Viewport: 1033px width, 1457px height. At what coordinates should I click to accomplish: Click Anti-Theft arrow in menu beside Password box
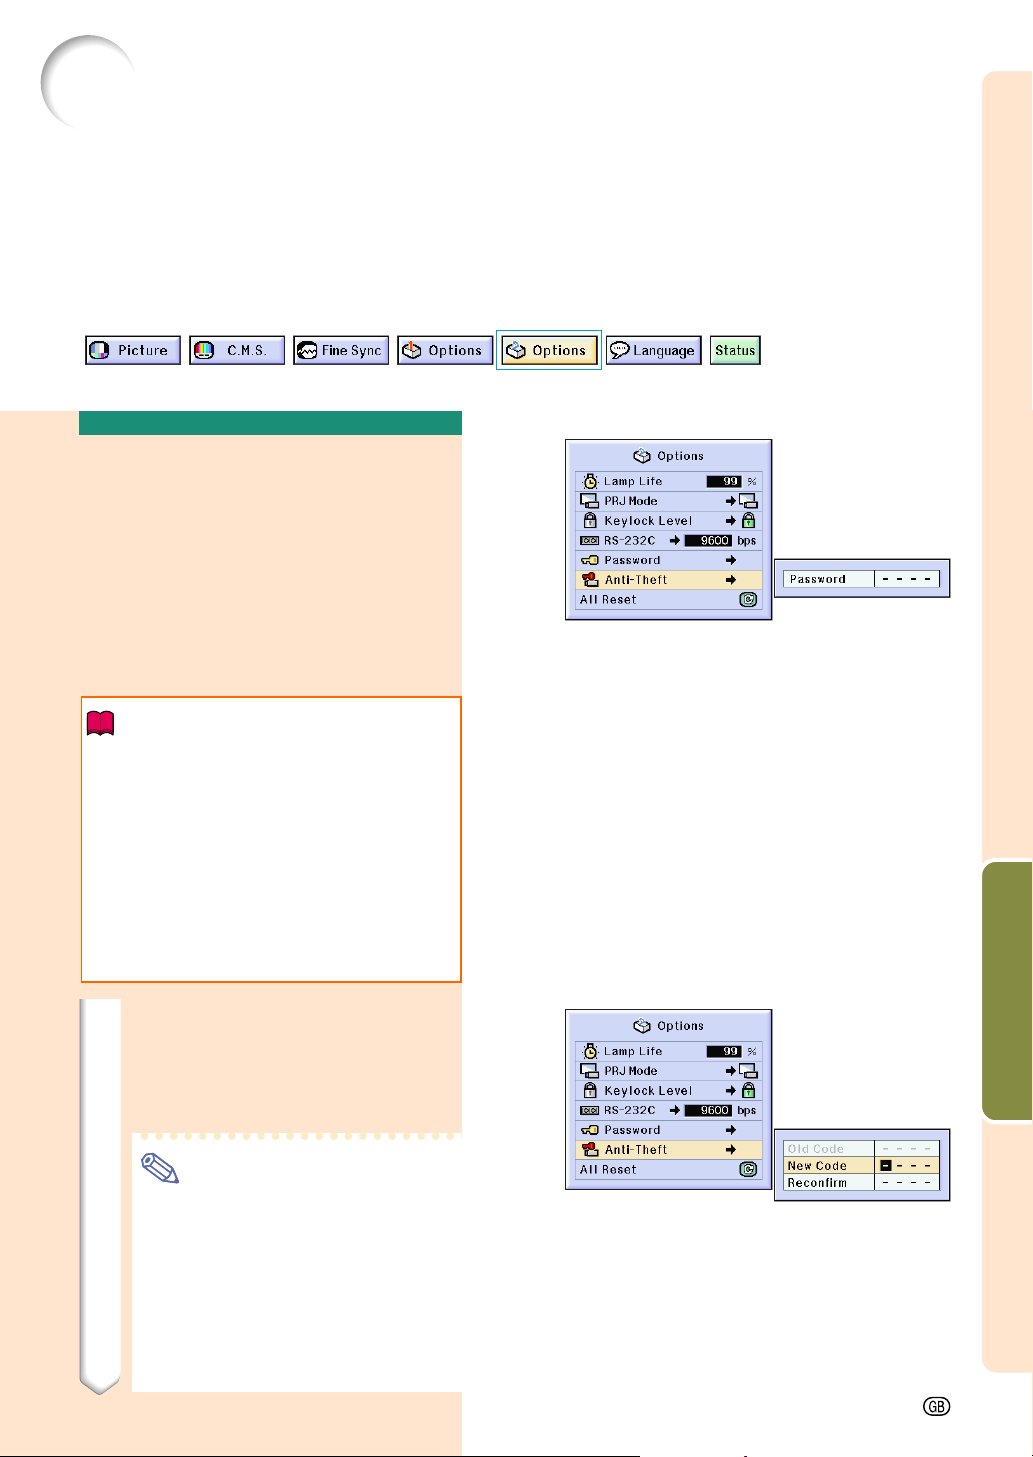click(731, 580)
